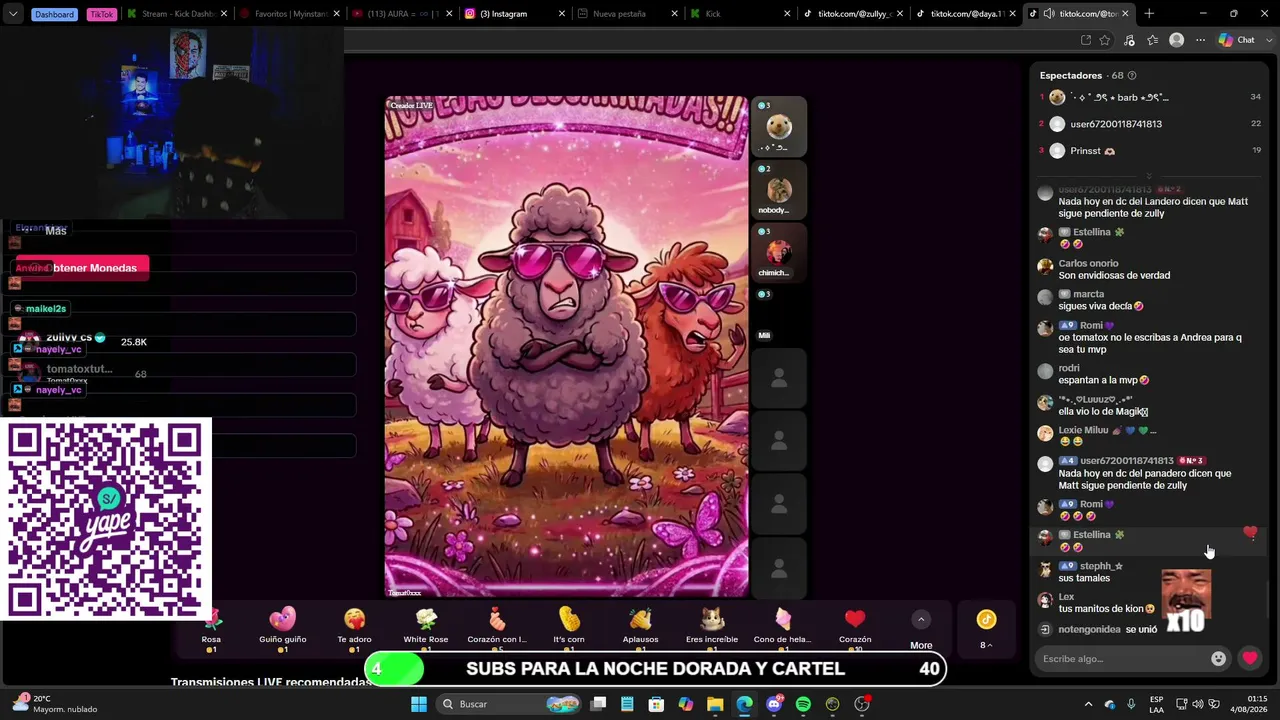Screen dimensions: 1280x720
Task: Click the Lexie Miluu chat username
Action: click(1083, 430)
